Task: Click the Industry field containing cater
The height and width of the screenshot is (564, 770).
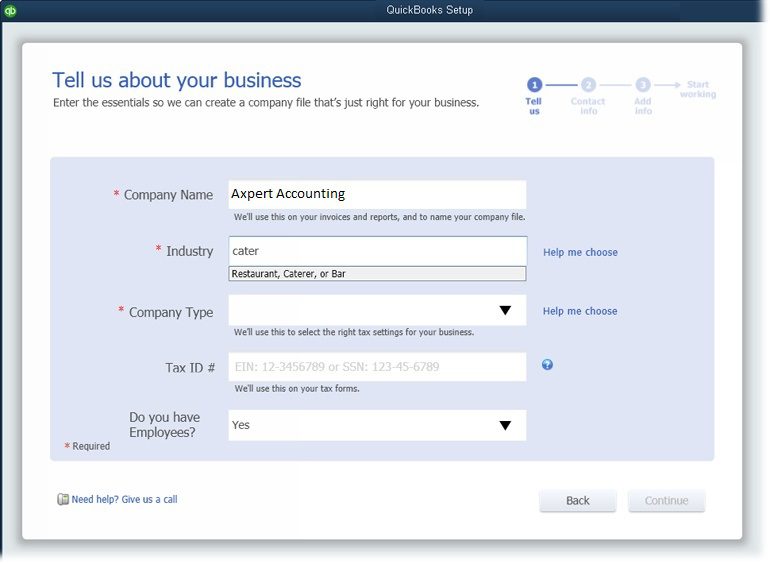Action: click(x=378, y=251)
